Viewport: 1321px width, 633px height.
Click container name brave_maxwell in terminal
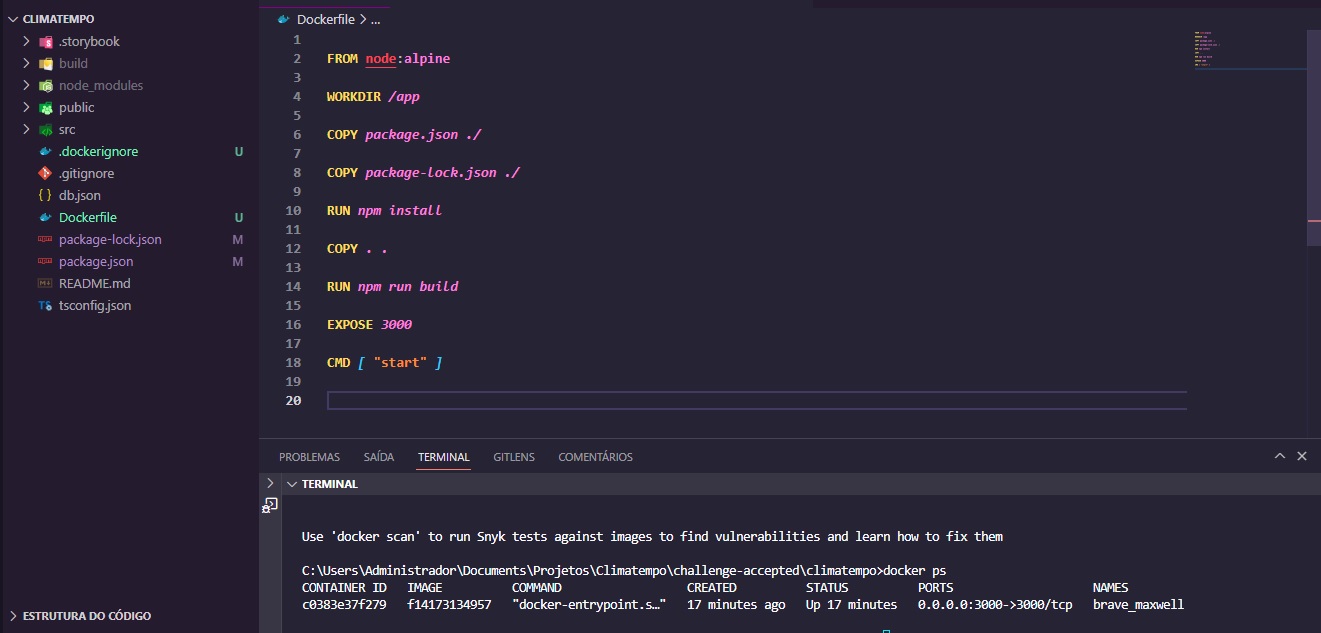(1138, 605)
